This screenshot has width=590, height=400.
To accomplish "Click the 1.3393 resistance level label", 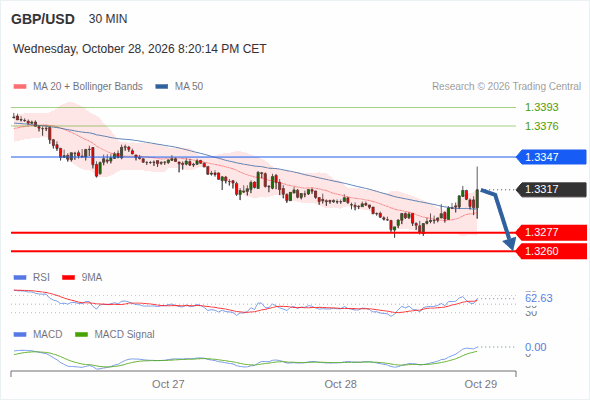I will 541,107.
